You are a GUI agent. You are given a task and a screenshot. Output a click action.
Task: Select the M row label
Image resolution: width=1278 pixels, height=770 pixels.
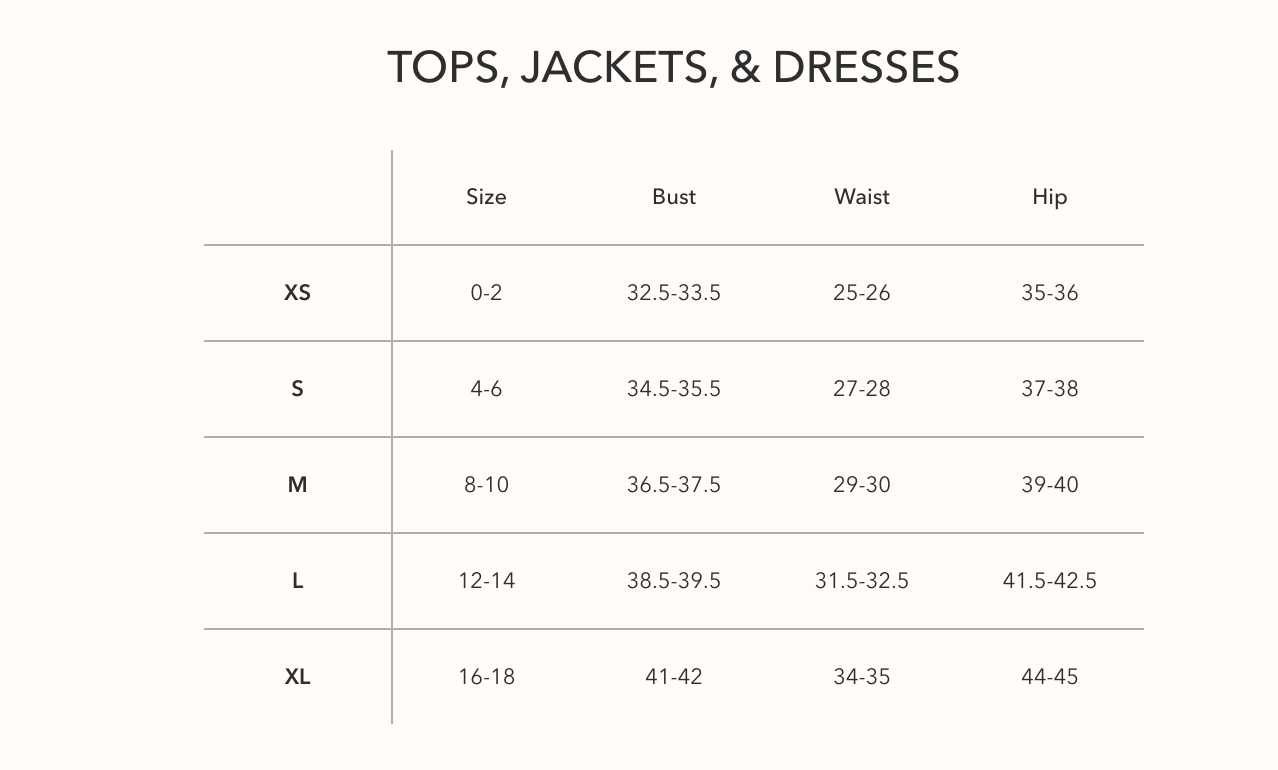297,485
